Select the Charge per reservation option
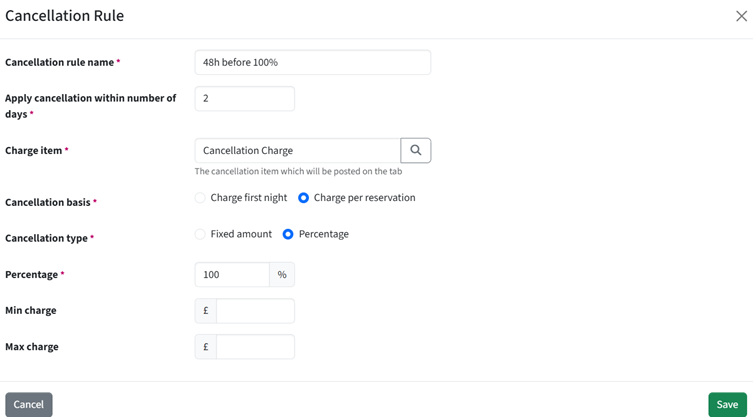This screenshot has width=753, height=417. (x=304, y=198)
